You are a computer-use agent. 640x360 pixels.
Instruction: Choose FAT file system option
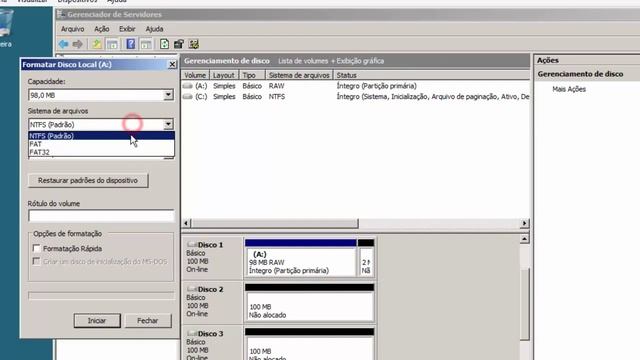click(x=101, y=144)
